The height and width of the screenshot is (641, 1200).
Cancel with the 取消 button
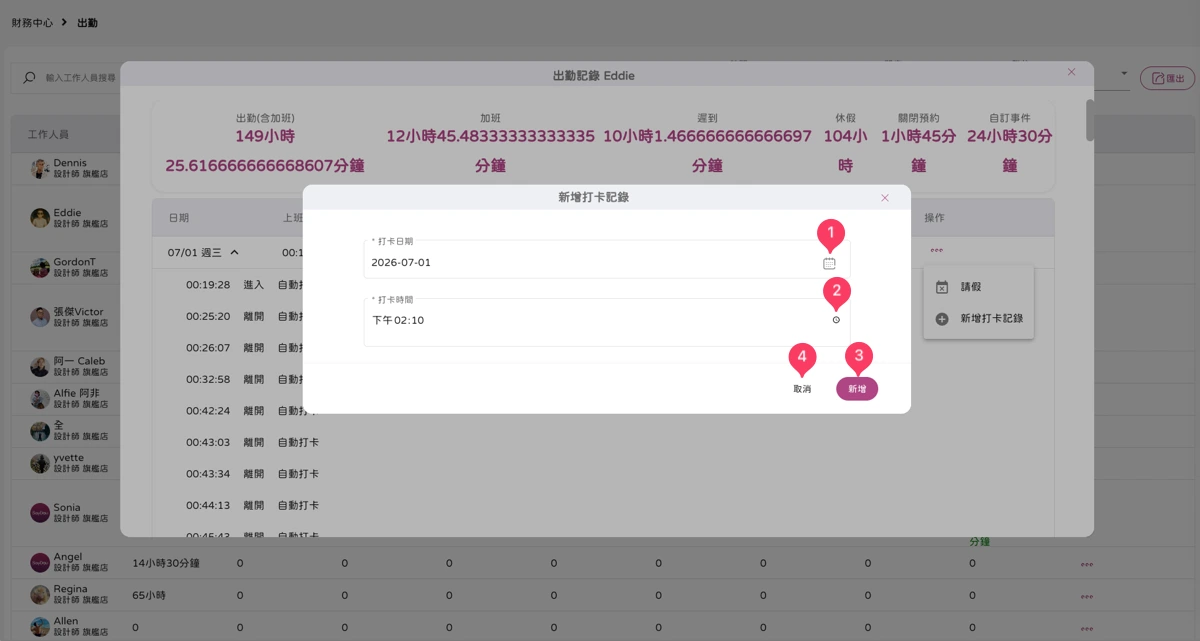tap(802, 389)
